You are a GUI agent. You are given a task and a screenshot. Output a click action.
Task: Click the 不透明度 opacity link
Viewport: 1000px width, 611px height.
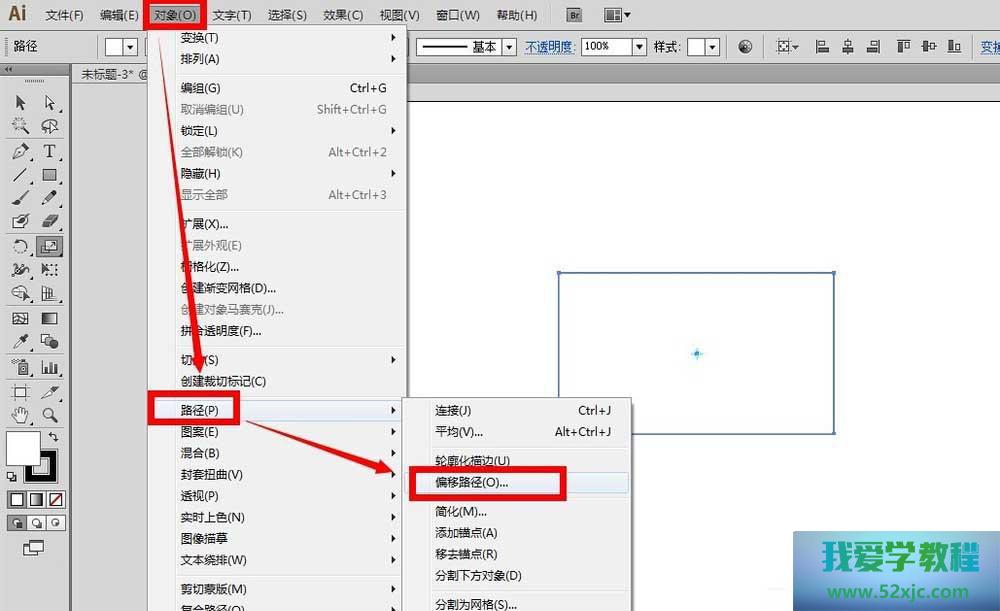coord(551,47)
